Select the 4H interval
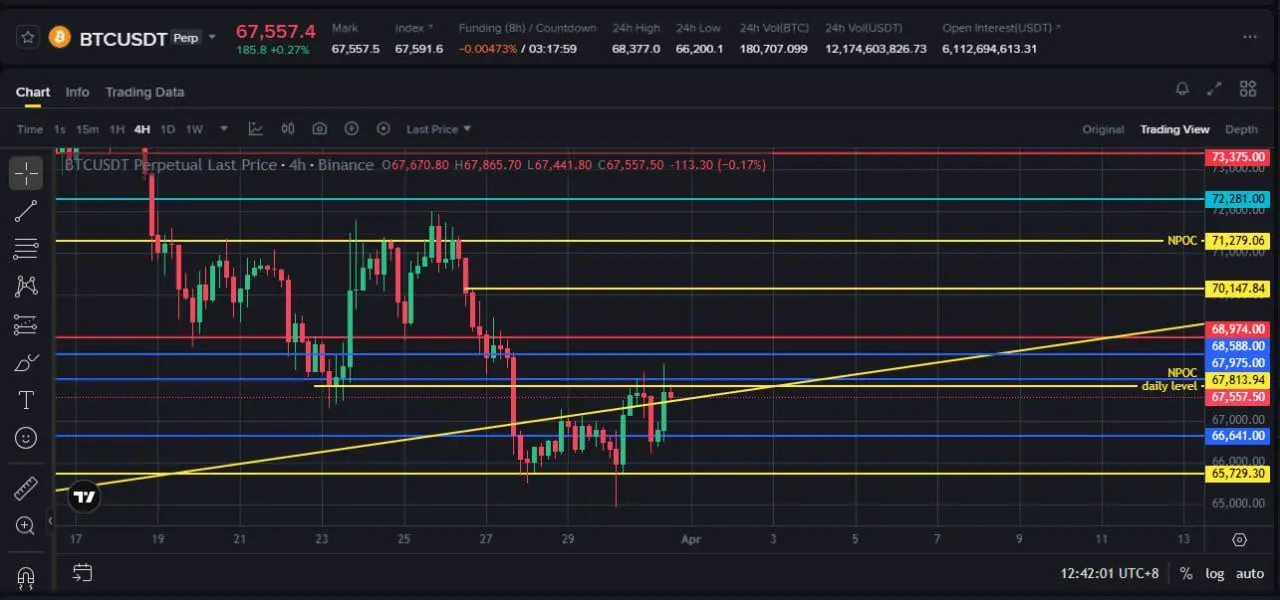The width and height of the screenshot is (1280, 600). pos(142,129)
